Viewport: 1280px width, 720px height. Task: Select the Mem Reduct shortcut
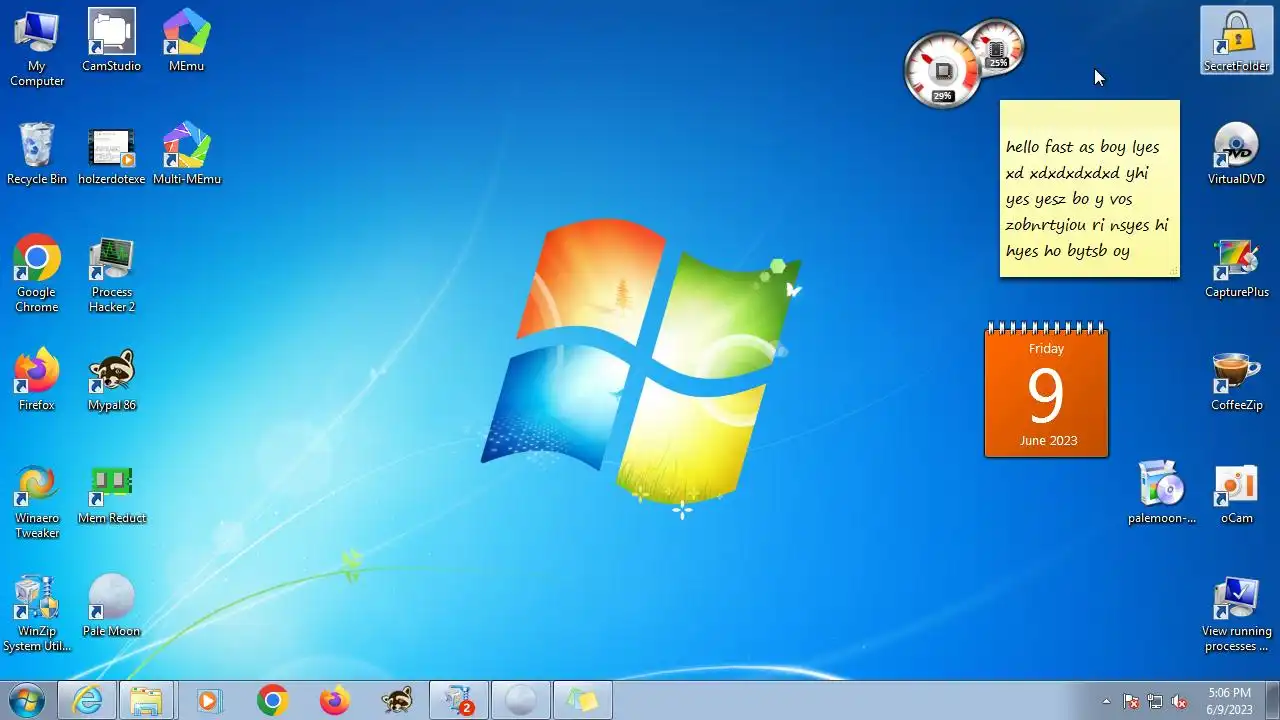coord(111,493)
